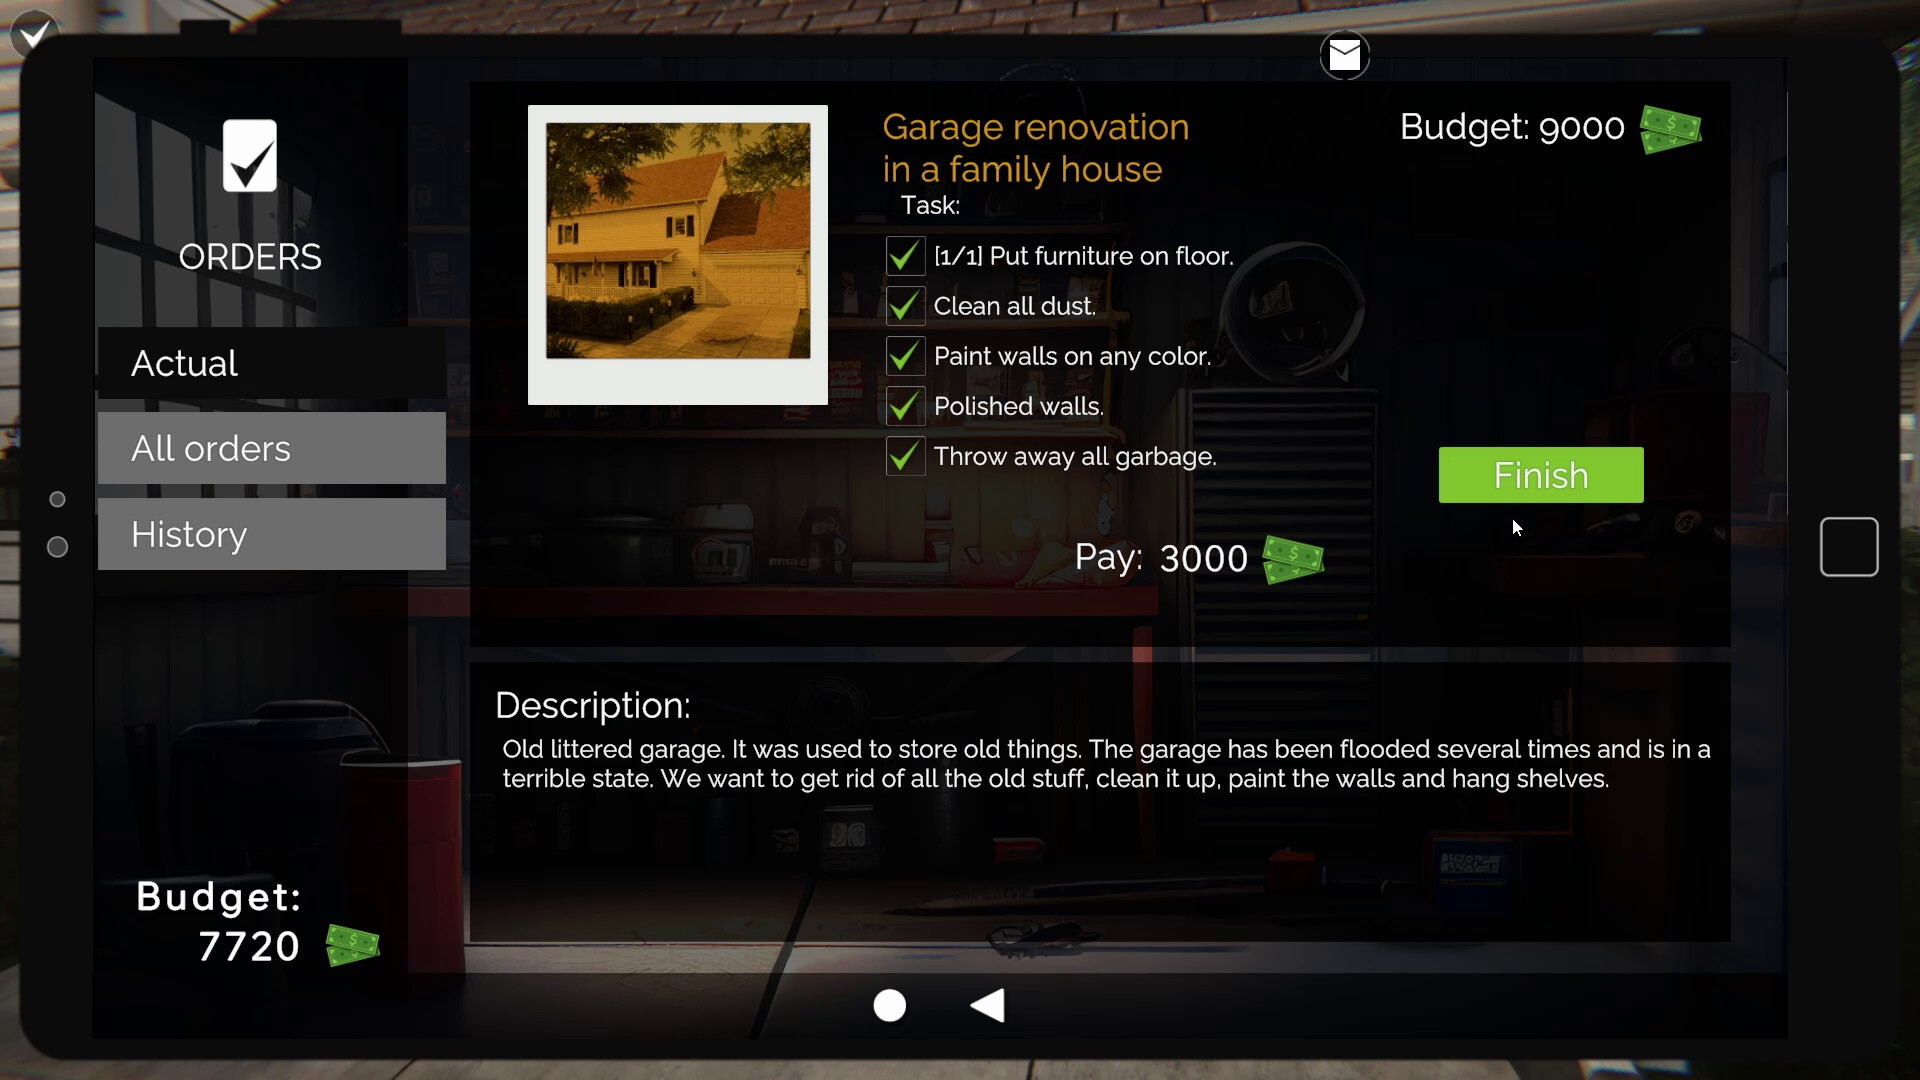Click the 'Actual' orders menu item
Viewport: 1920px width, 1080px height.
click(183, 363)
